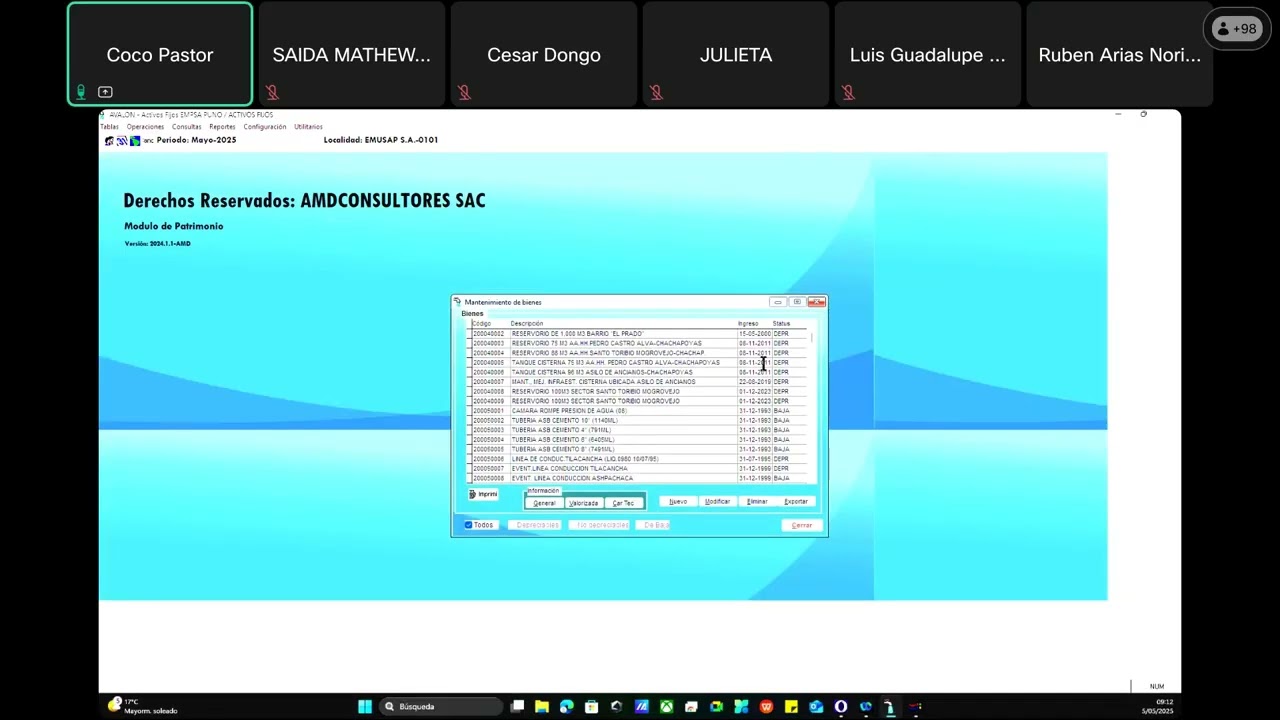1280x720 pixels.
Task: Open File Explorer from the taskbar
Action: [542, 707]
